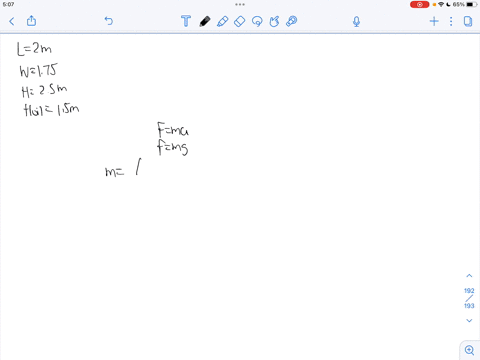Screen dimensions: 480x360
Task: Open the tape tool
Action: (x=292, y=21)
